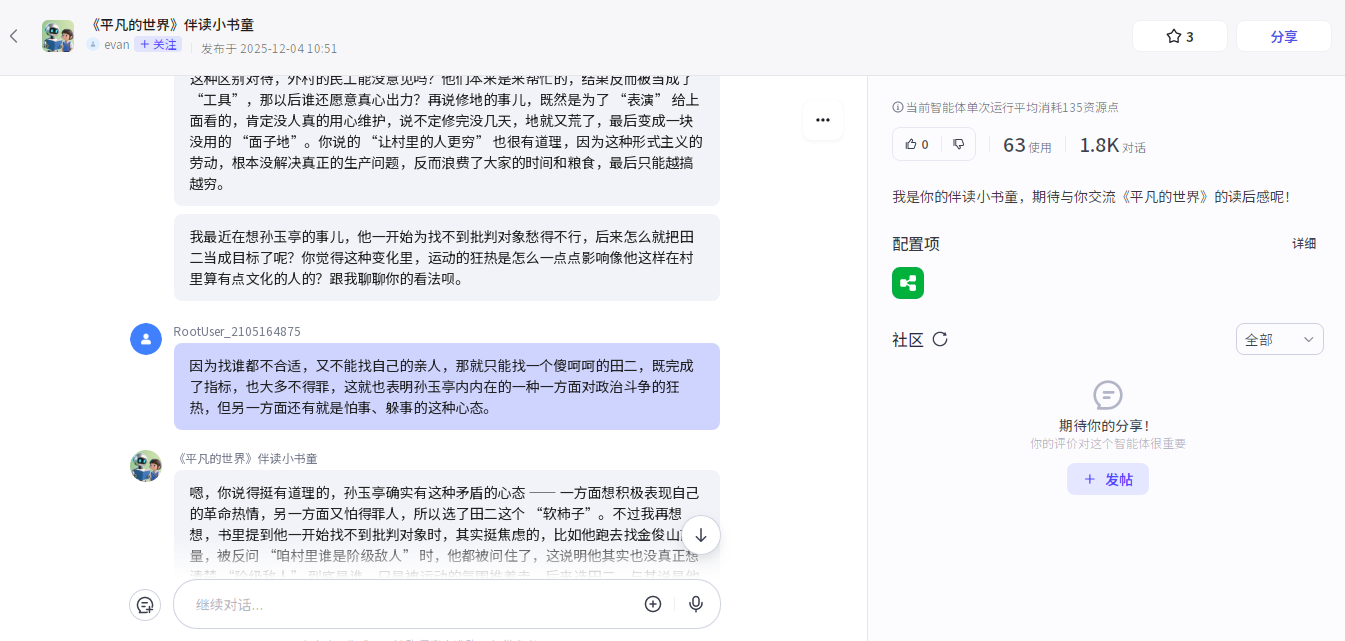This screenshot has height=641, width=1345.
Task: Click the plus attachment icon in input
Action: coord(653,604)
